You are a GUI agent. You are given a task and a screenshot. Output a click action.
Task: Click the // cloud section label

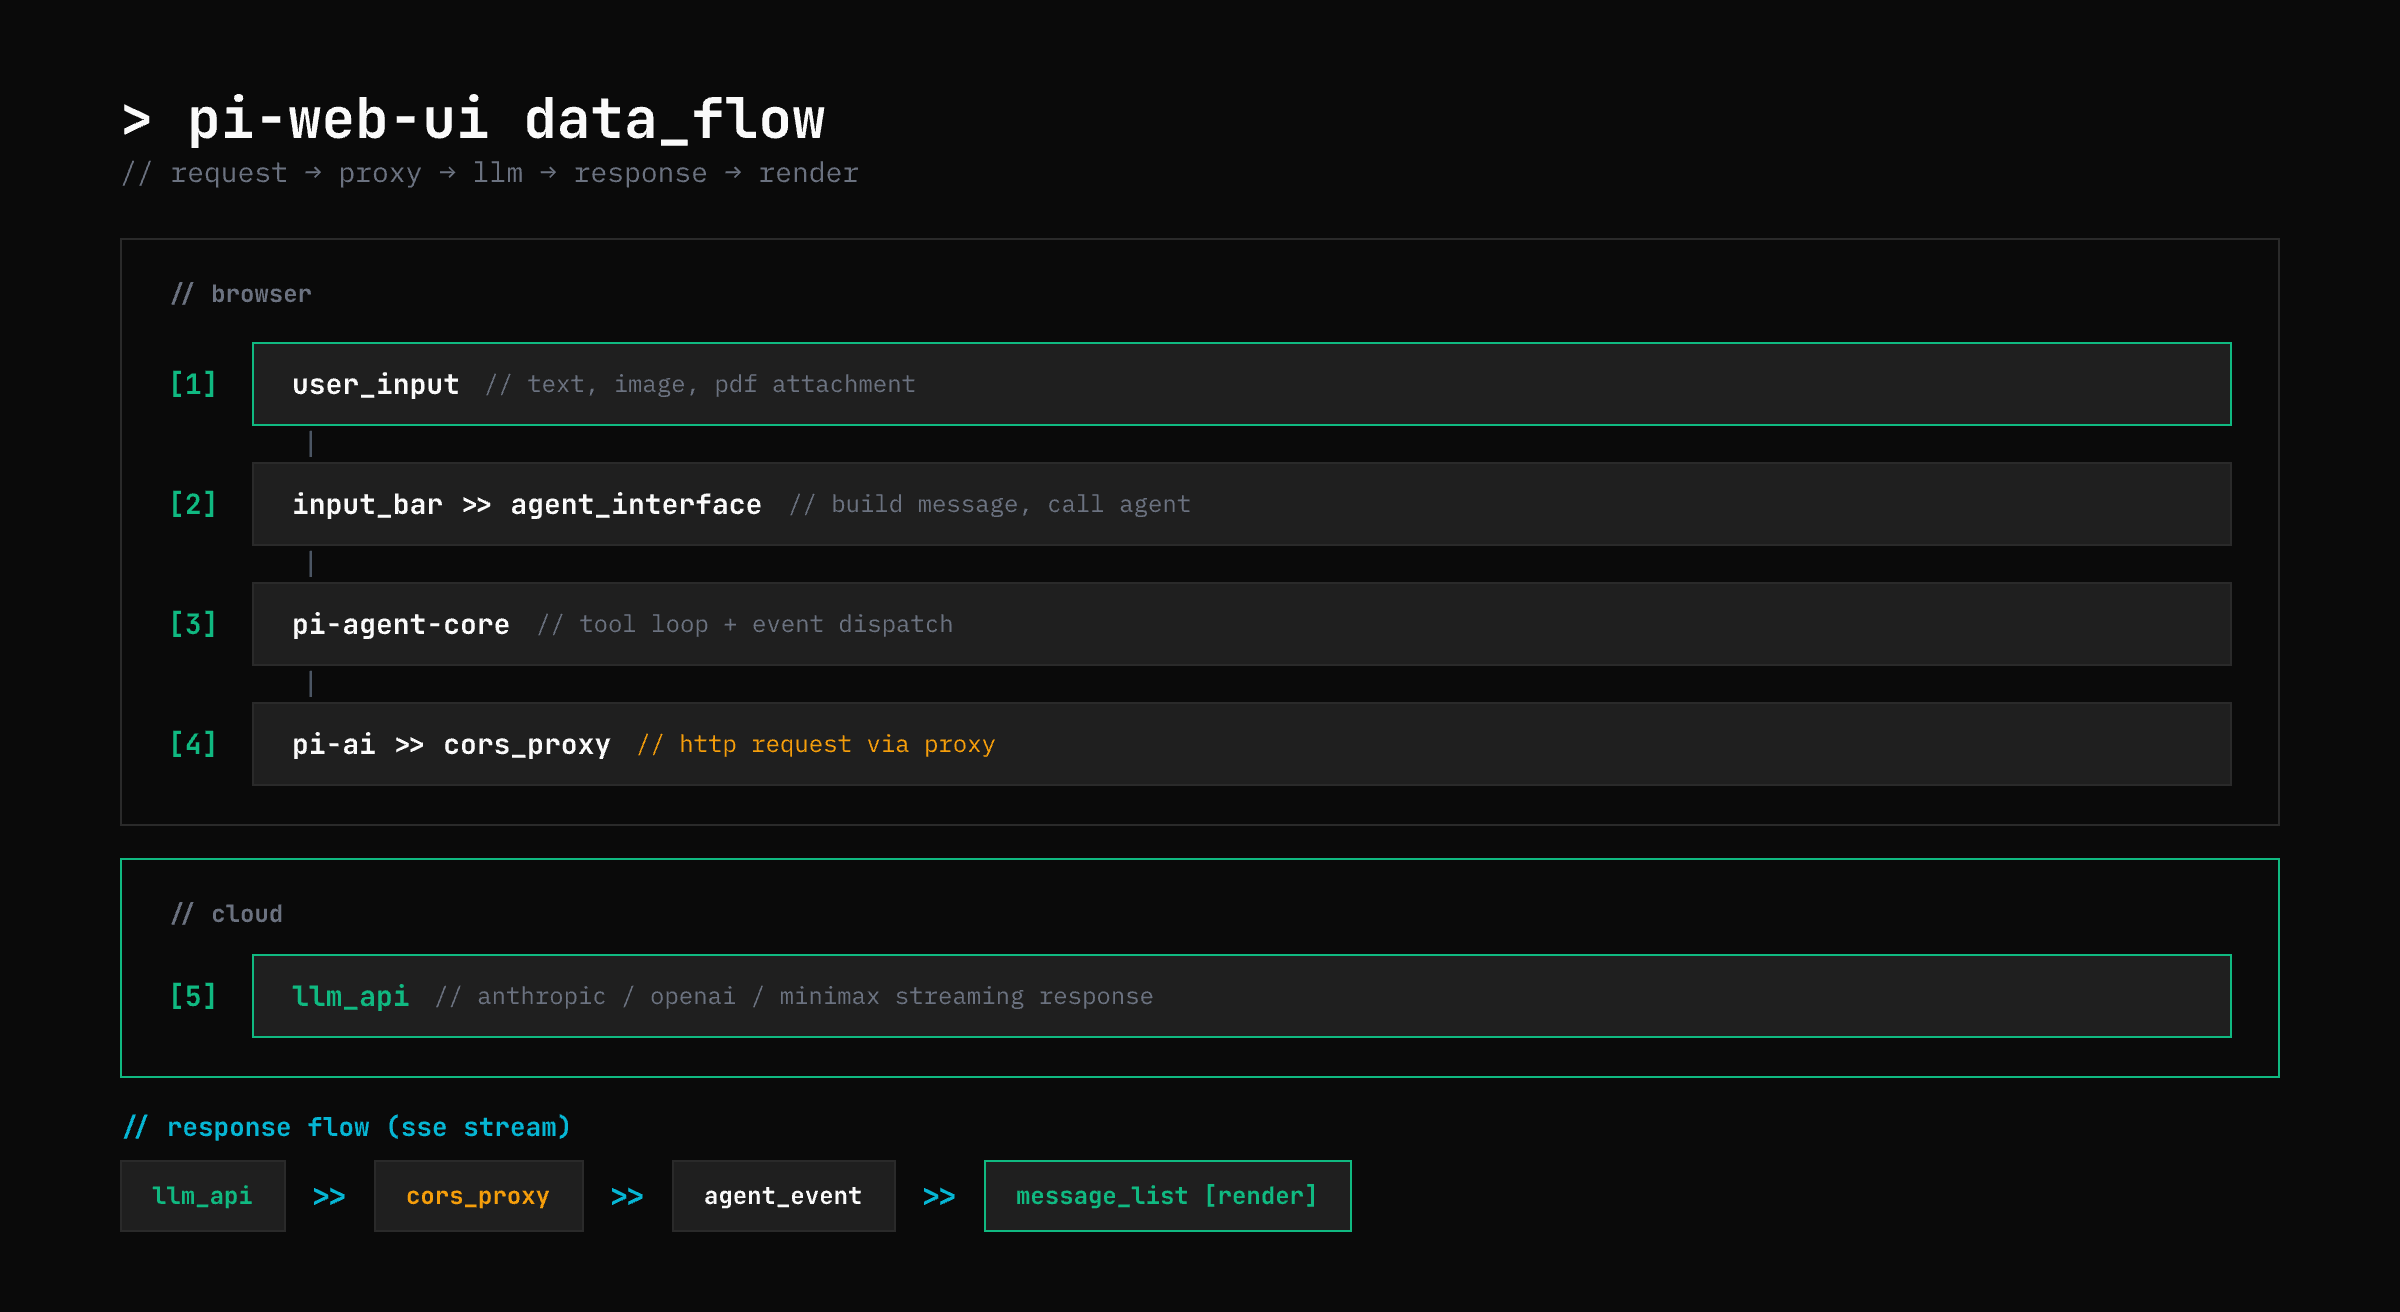(x=227, y=914)
